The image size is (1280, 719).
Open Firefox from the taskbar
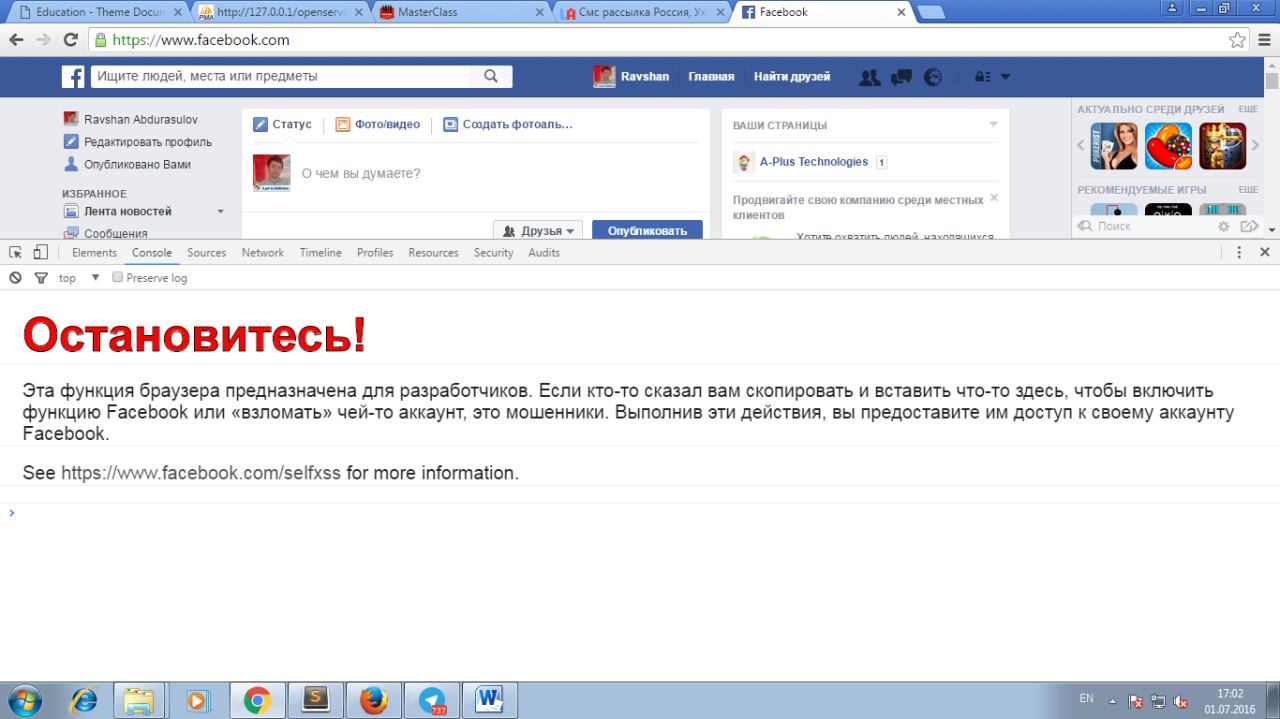pyautogui.click(x=374, y=701)
